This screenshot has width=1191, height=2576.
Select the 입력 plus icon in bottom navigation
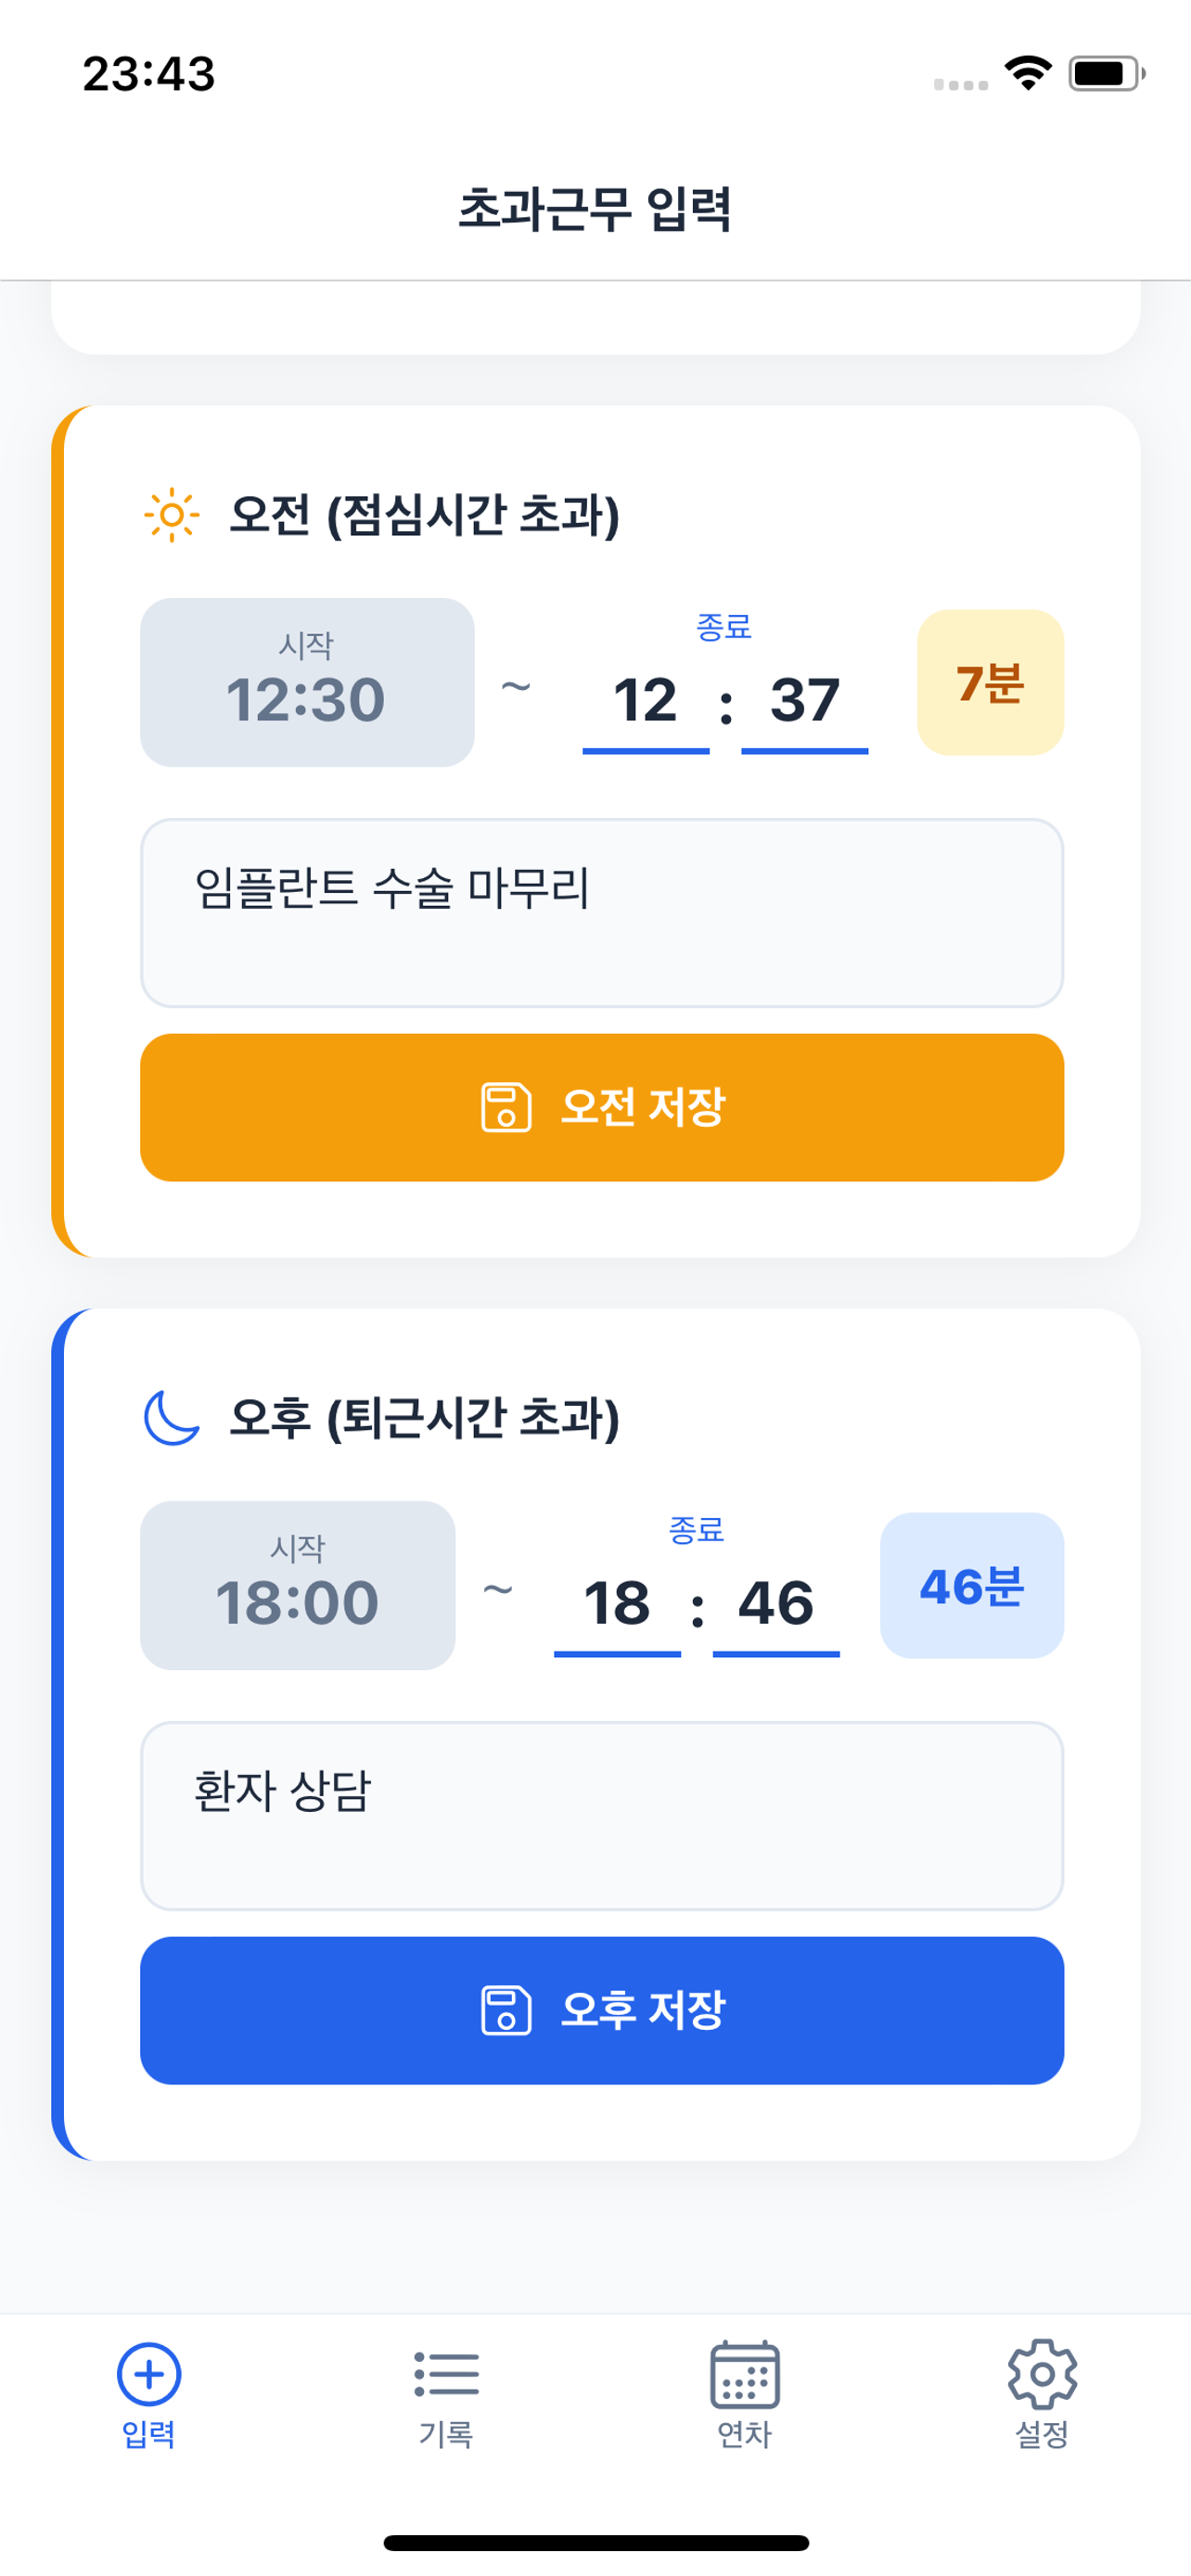click(x=148, y=2375)
